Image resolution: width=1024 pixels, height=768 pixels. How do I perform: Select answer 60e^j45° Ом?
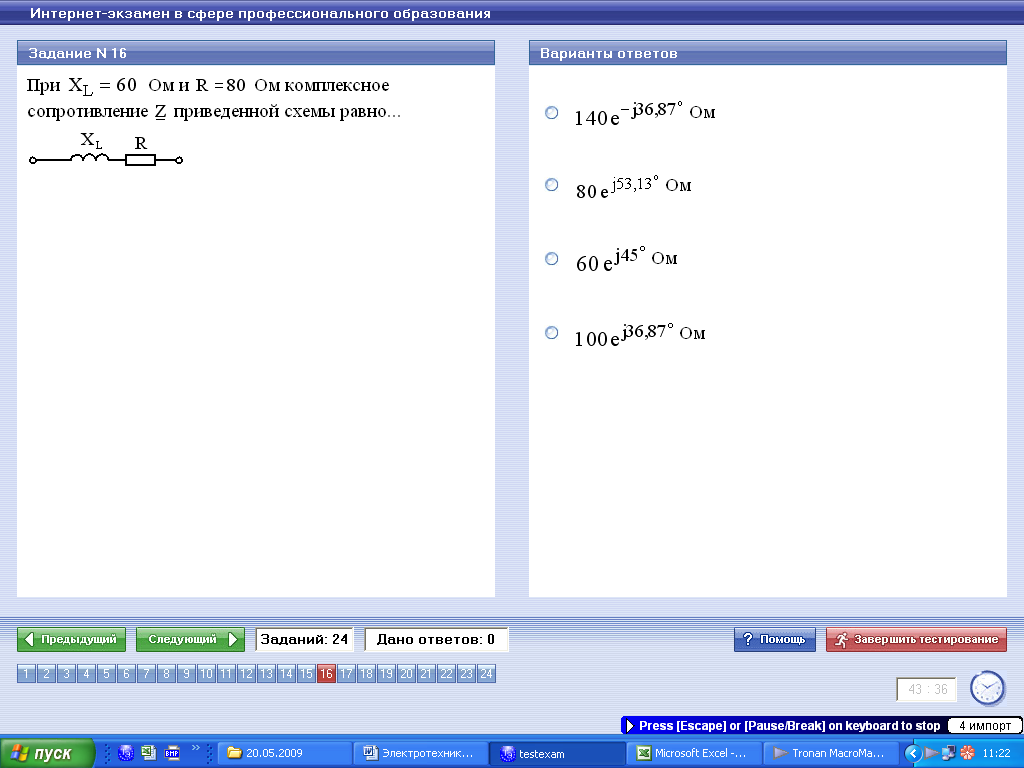click(552, 259)
